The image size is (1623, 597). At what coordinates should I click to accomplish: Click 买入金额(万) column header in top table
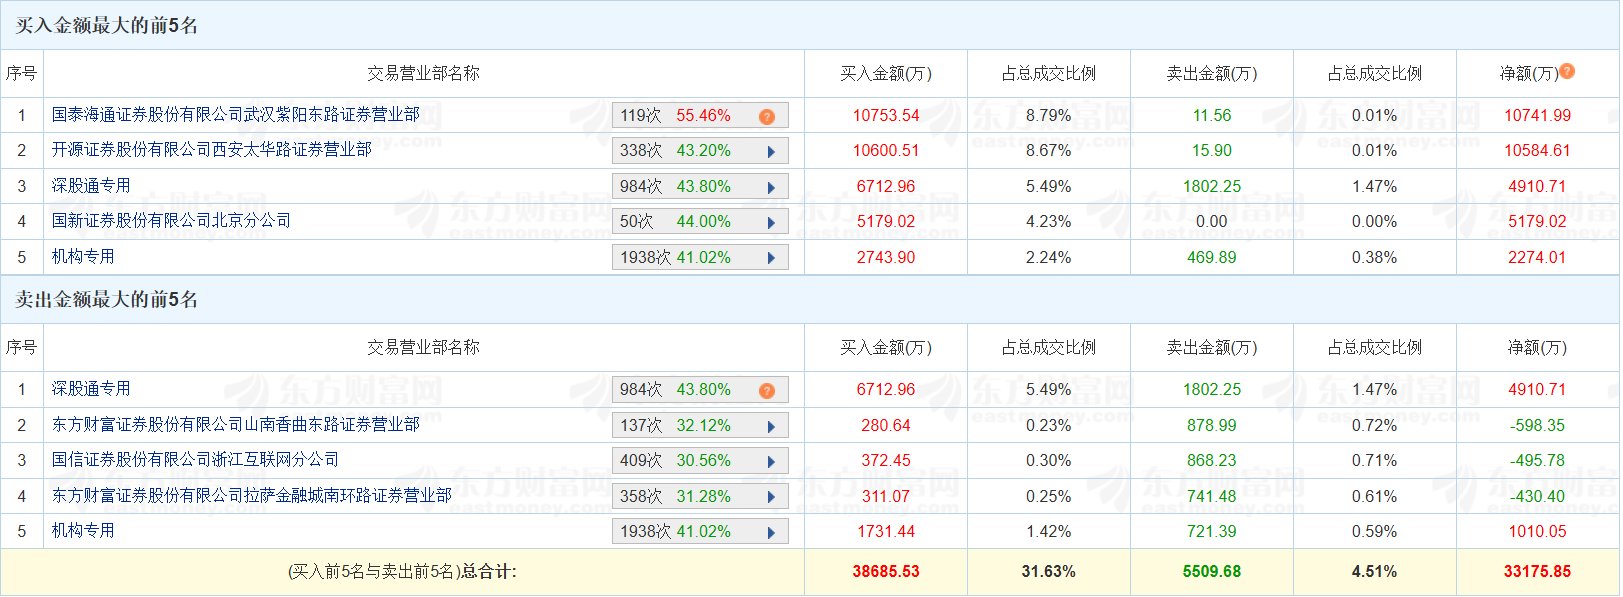pos(886,74)
